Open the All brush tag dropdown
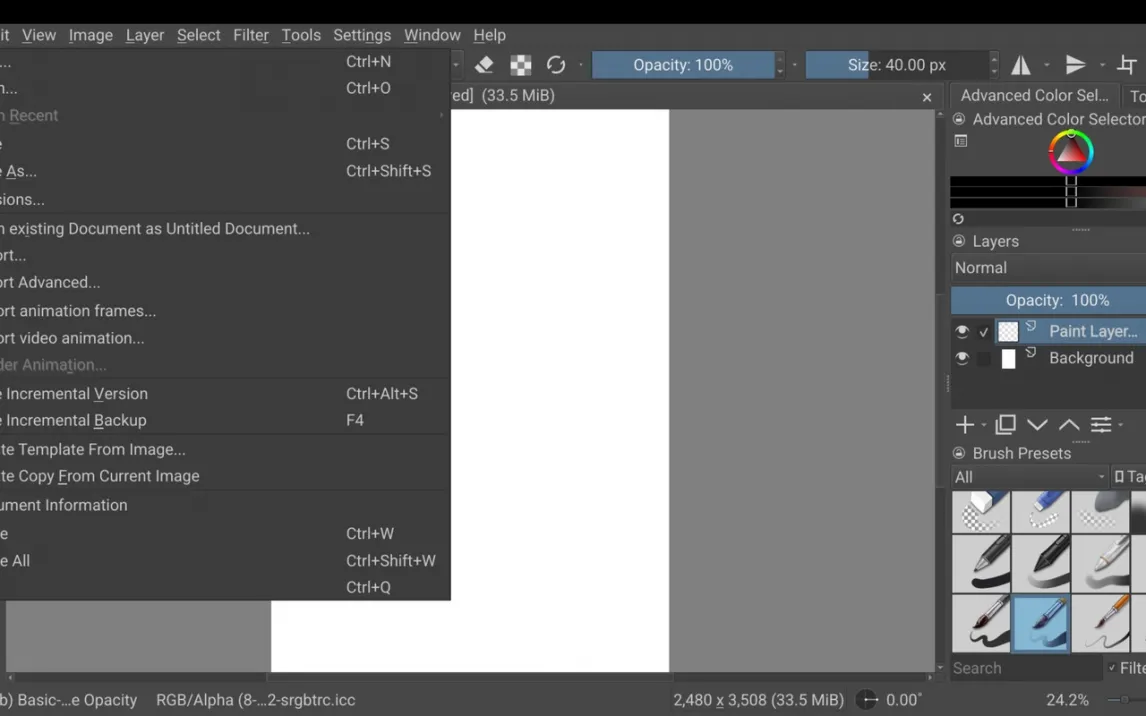1146x716 pixels. click(x=1029, y=477)
